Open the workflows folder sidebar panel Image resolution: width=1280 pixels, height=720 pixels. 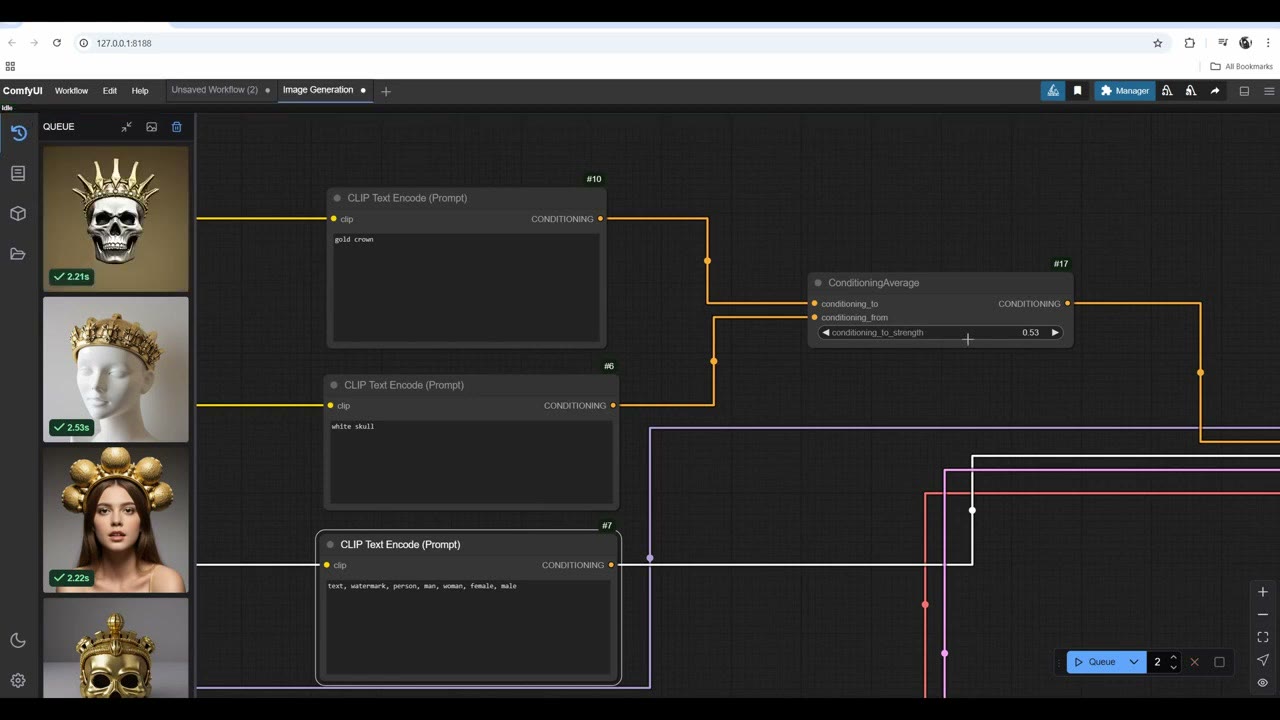coord(18,254)
